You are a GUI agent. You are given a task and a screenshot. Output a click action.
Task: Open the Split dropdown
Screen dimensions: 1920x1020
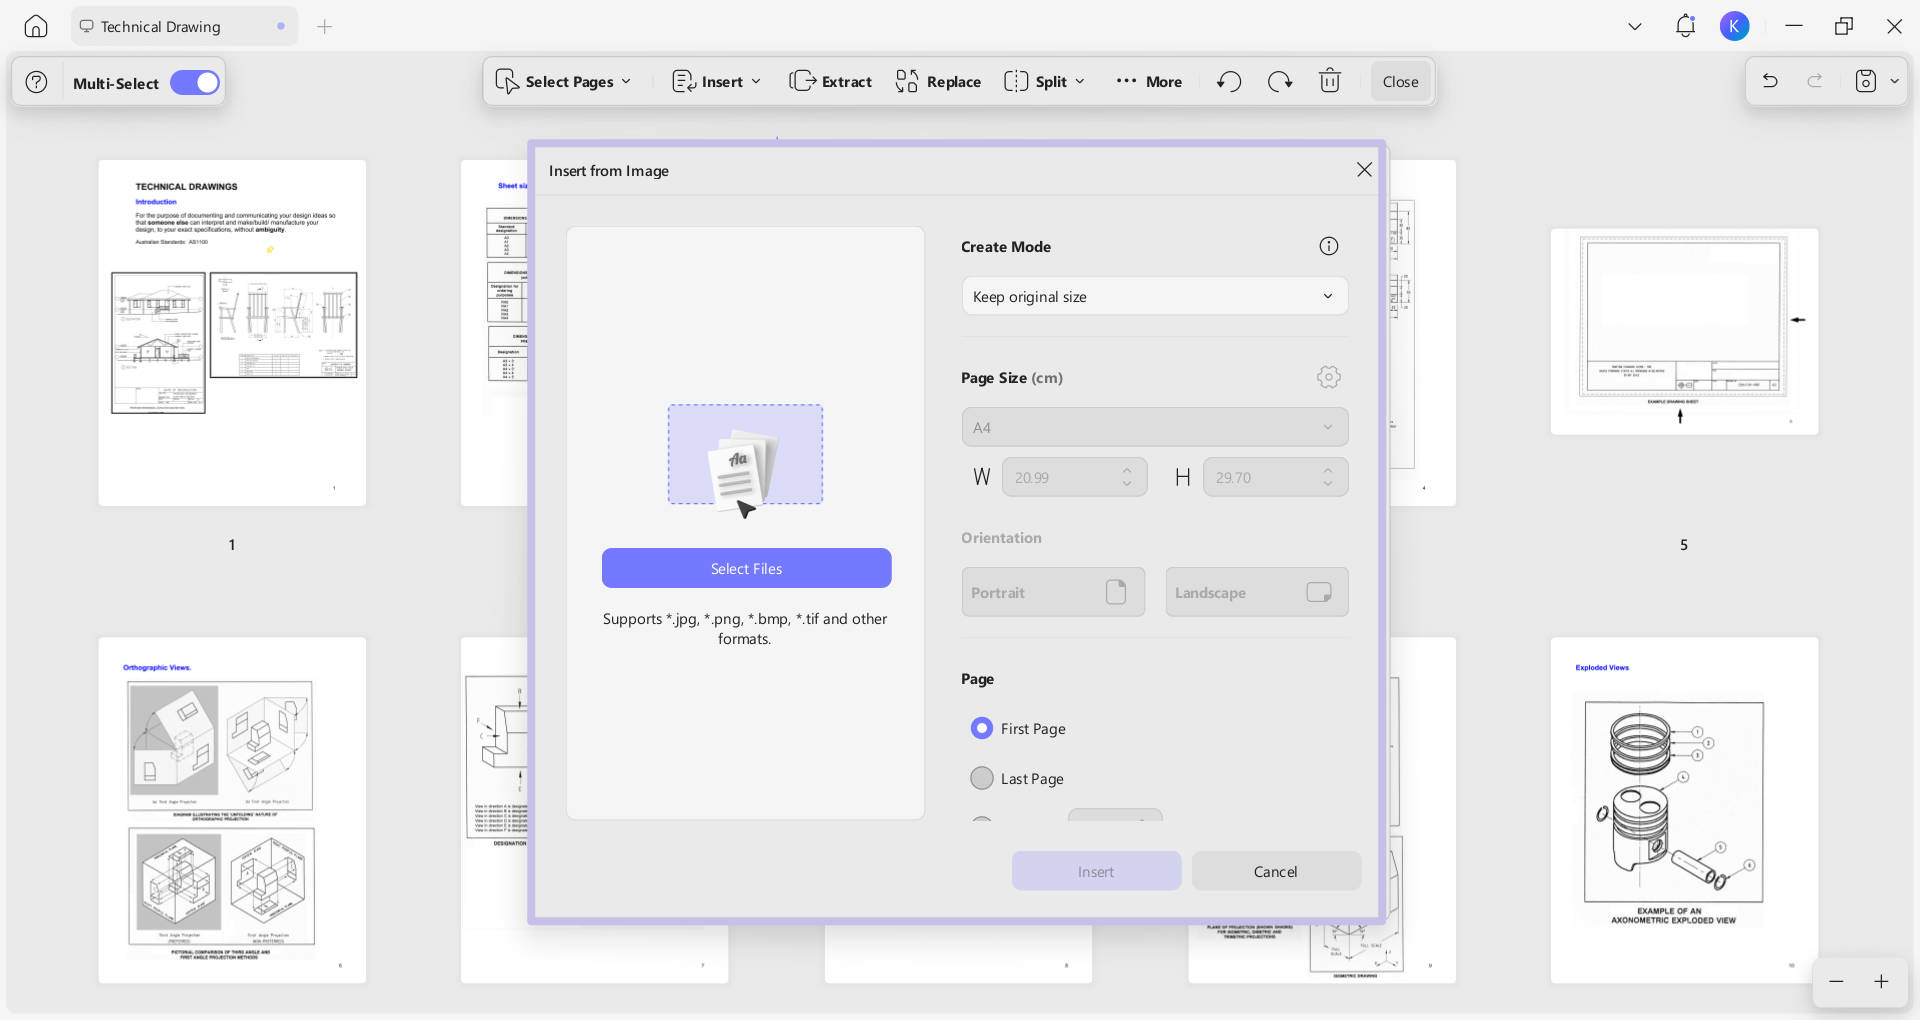(1045, 82)
